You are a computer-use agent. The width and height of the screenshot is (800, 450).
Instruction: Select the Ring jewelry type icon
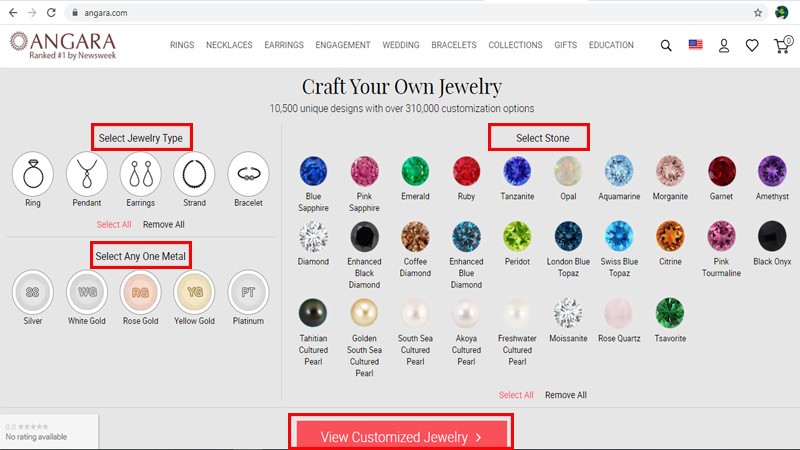pyautogui.click(x=33, y=174)
